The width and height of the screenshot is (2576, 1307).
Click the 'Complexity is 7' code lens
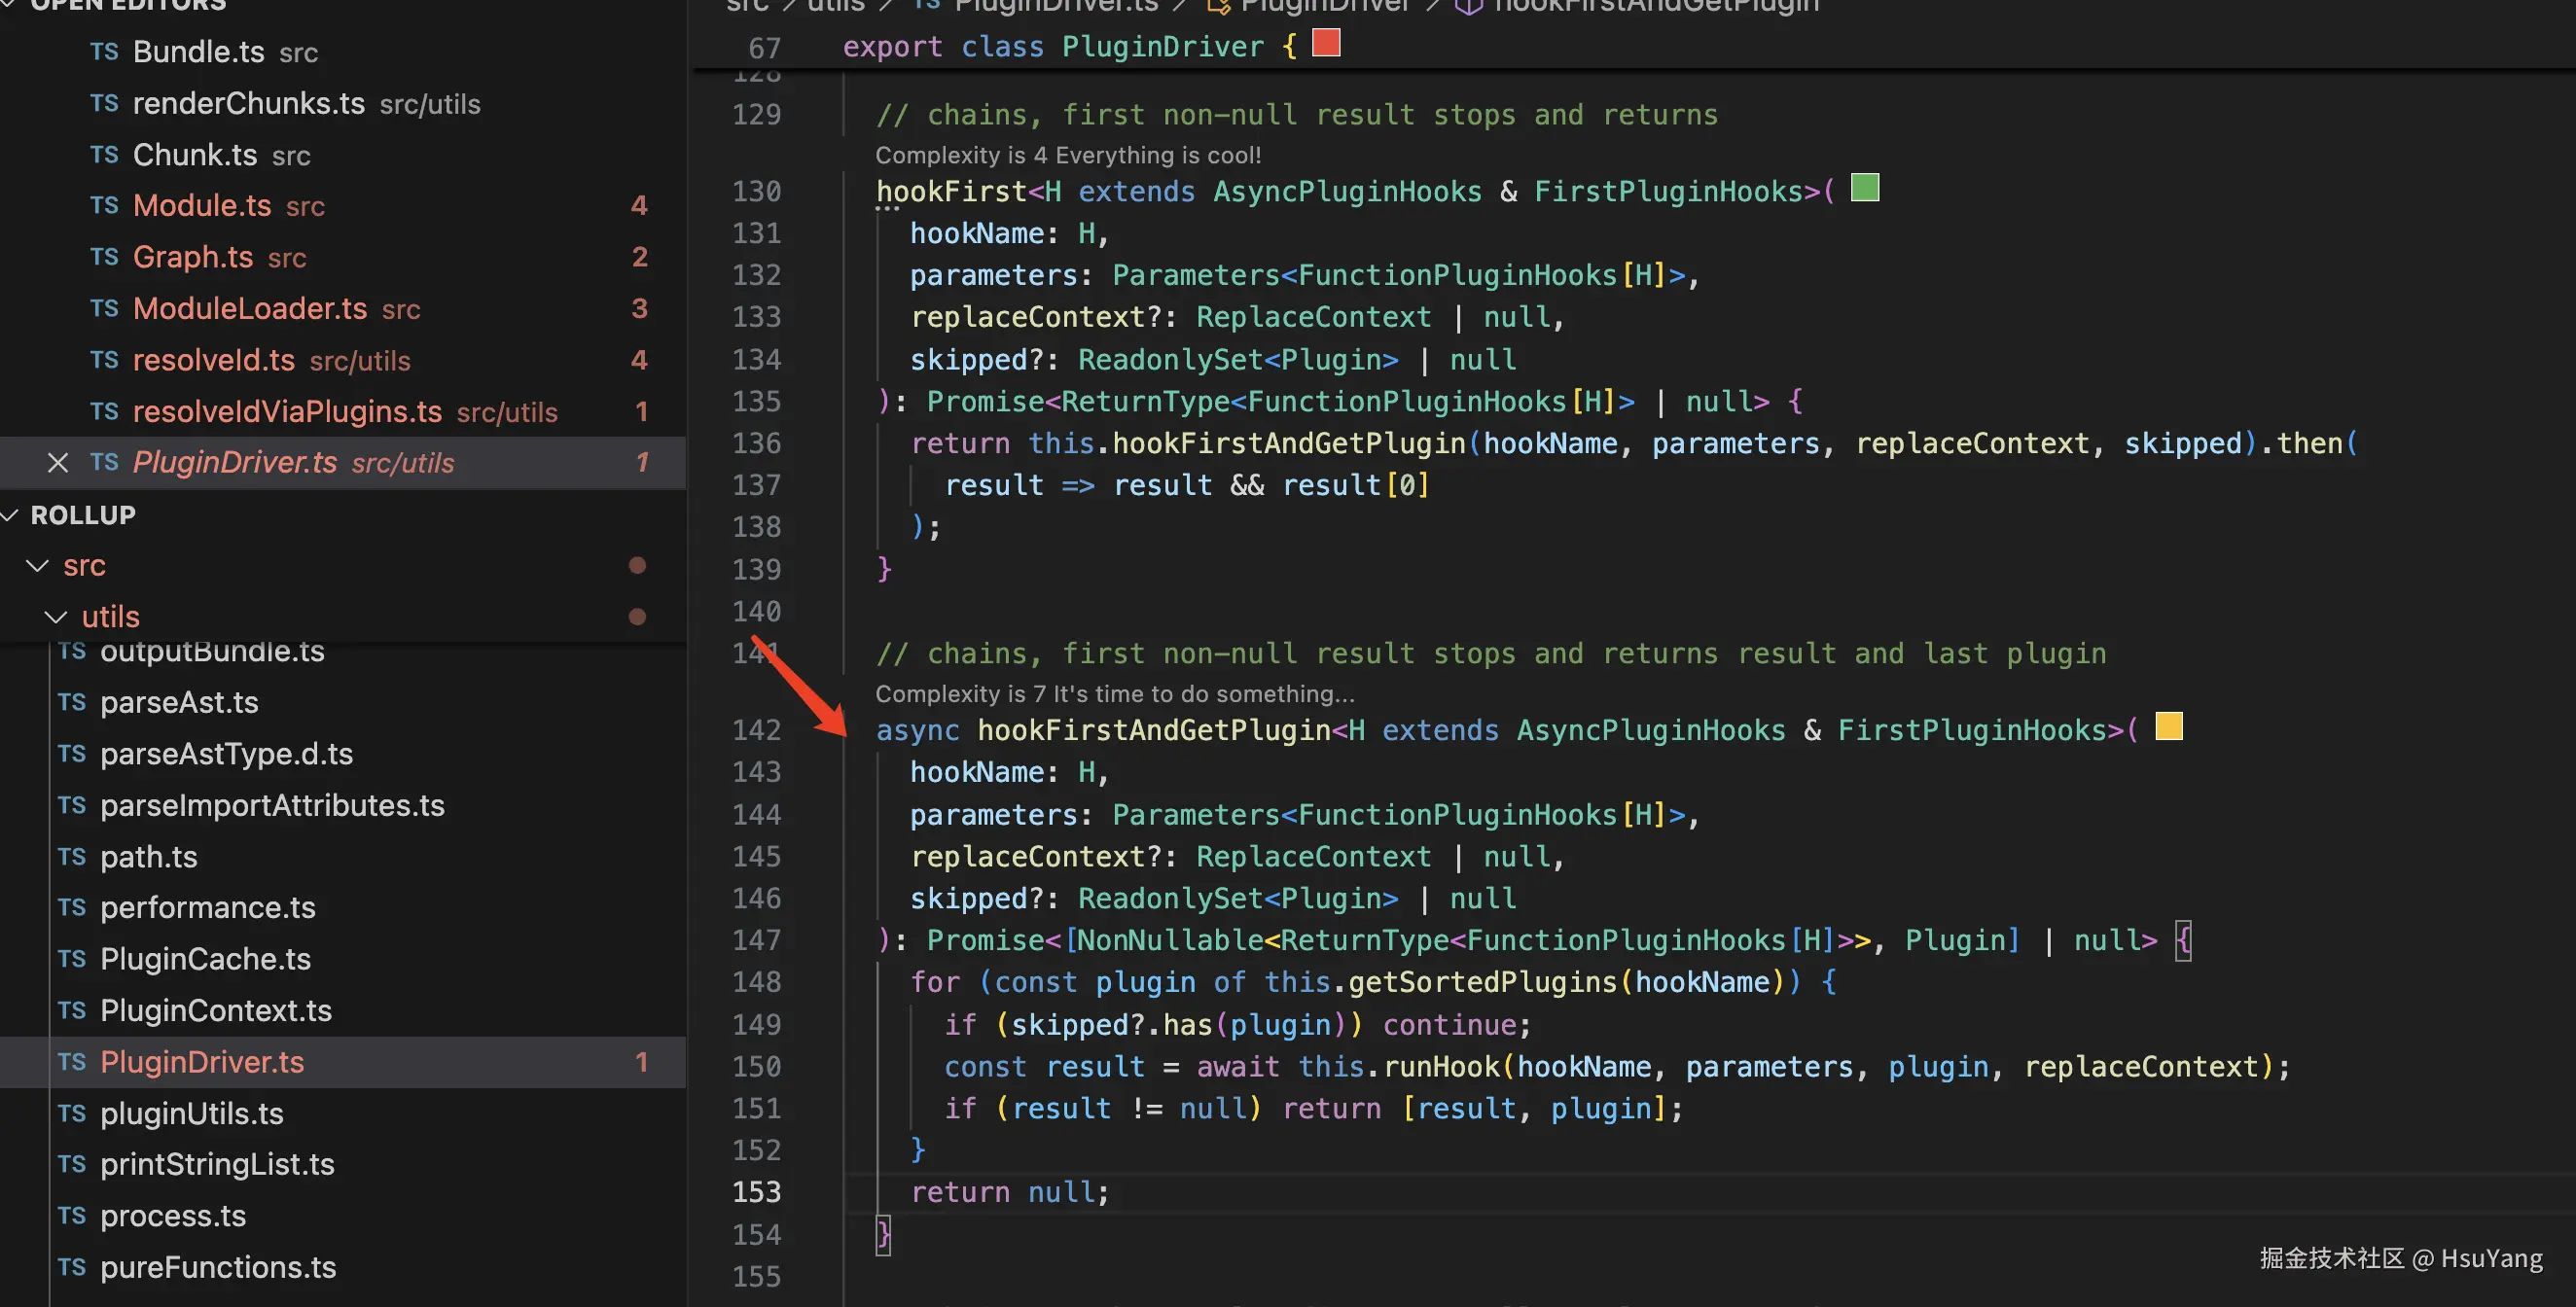[x=1114, y=694]
